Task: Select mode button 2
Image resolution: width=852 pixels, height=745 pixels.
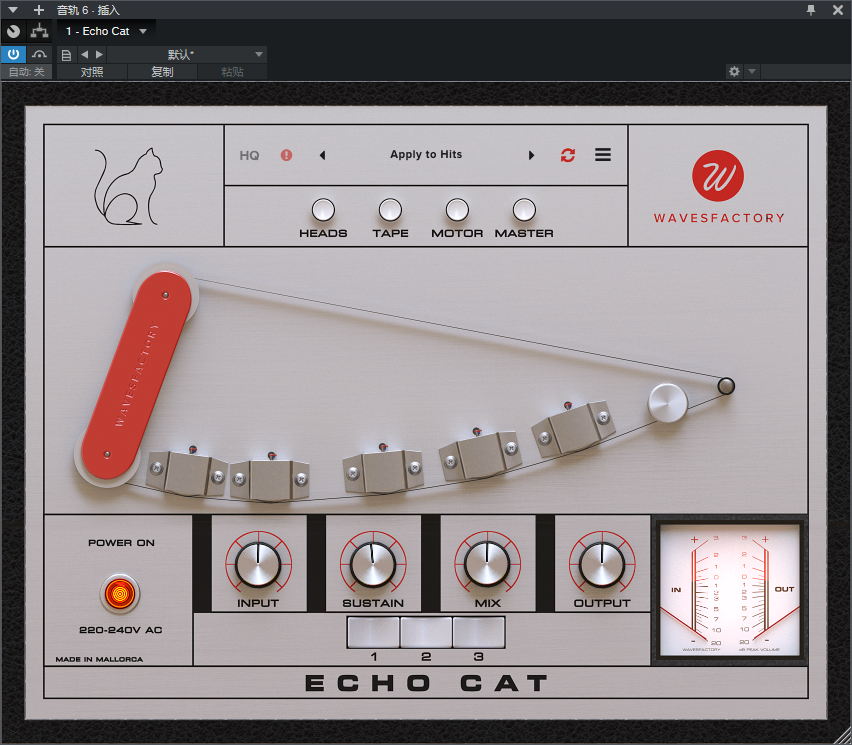Action: click(426, 632)
